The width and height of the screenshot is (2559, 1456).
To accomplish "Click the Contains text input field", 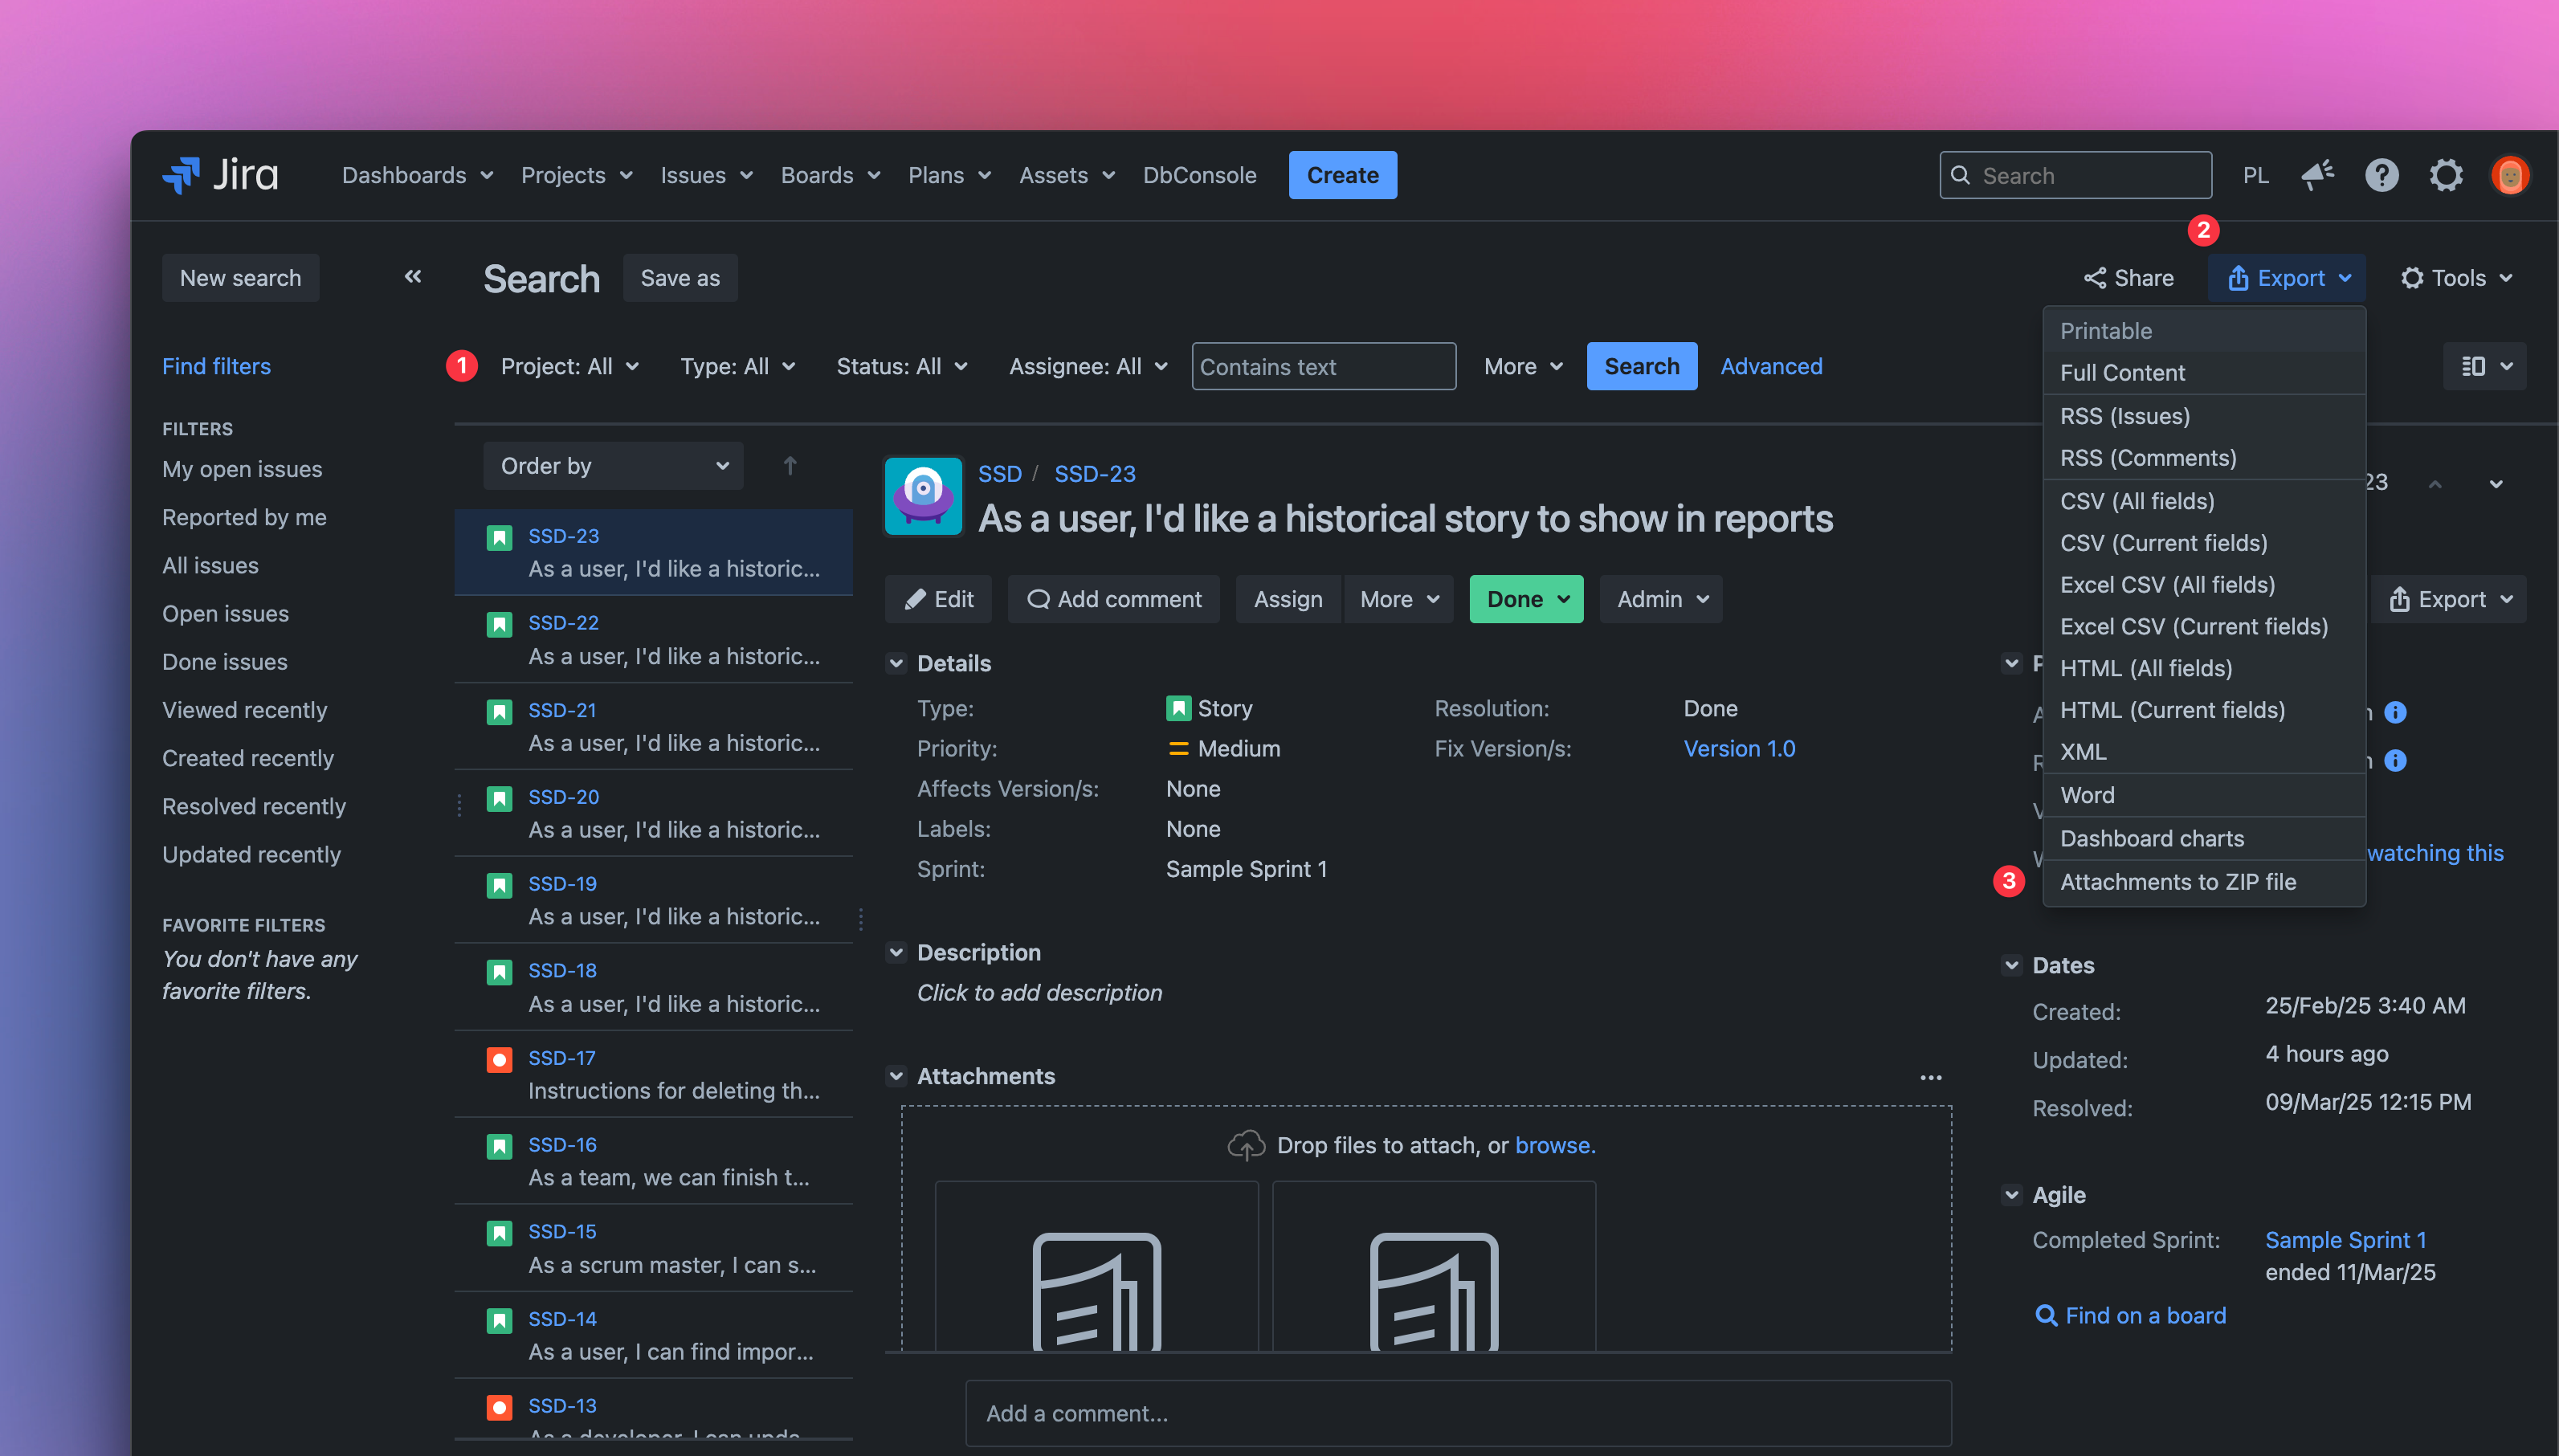I will [x=1323, y=366].
